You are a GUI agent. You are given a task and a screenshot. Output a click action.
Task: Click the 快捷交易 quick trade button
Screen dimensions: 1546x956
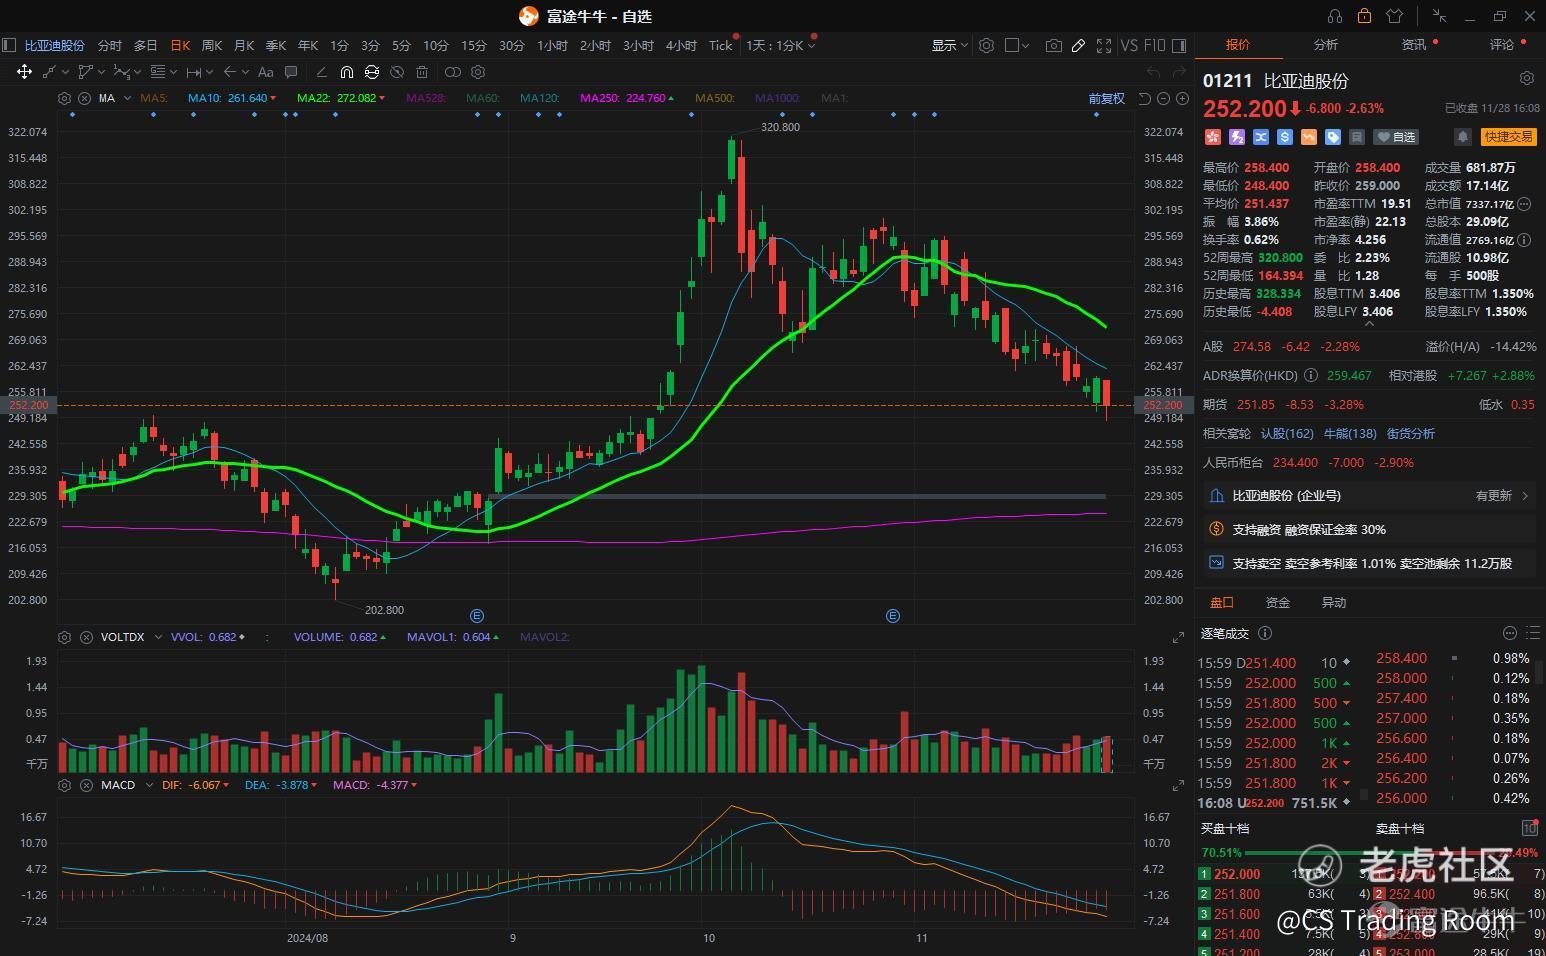[1508, 137]
